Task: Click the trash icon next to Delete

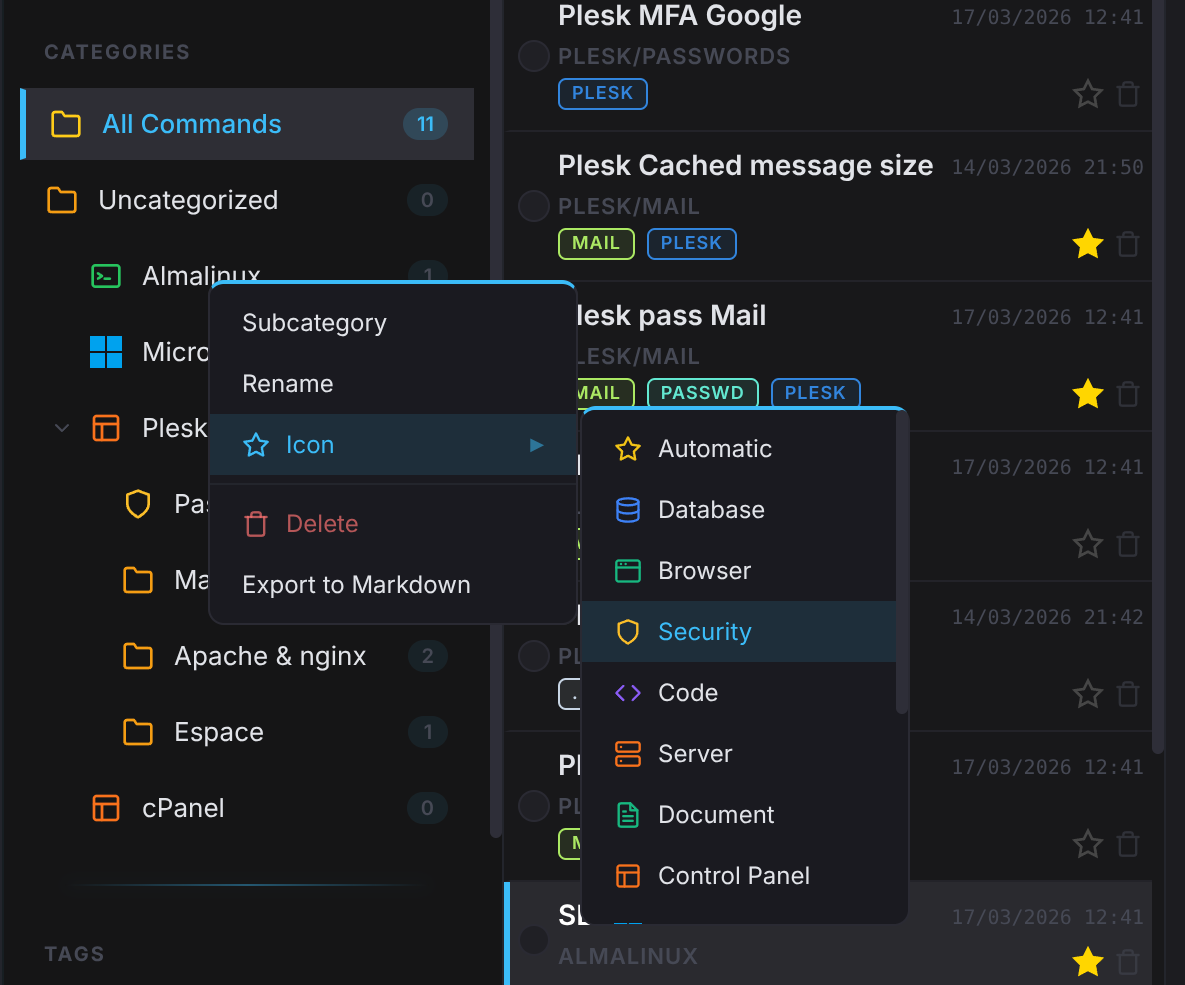Action: [x=256, y=524]
